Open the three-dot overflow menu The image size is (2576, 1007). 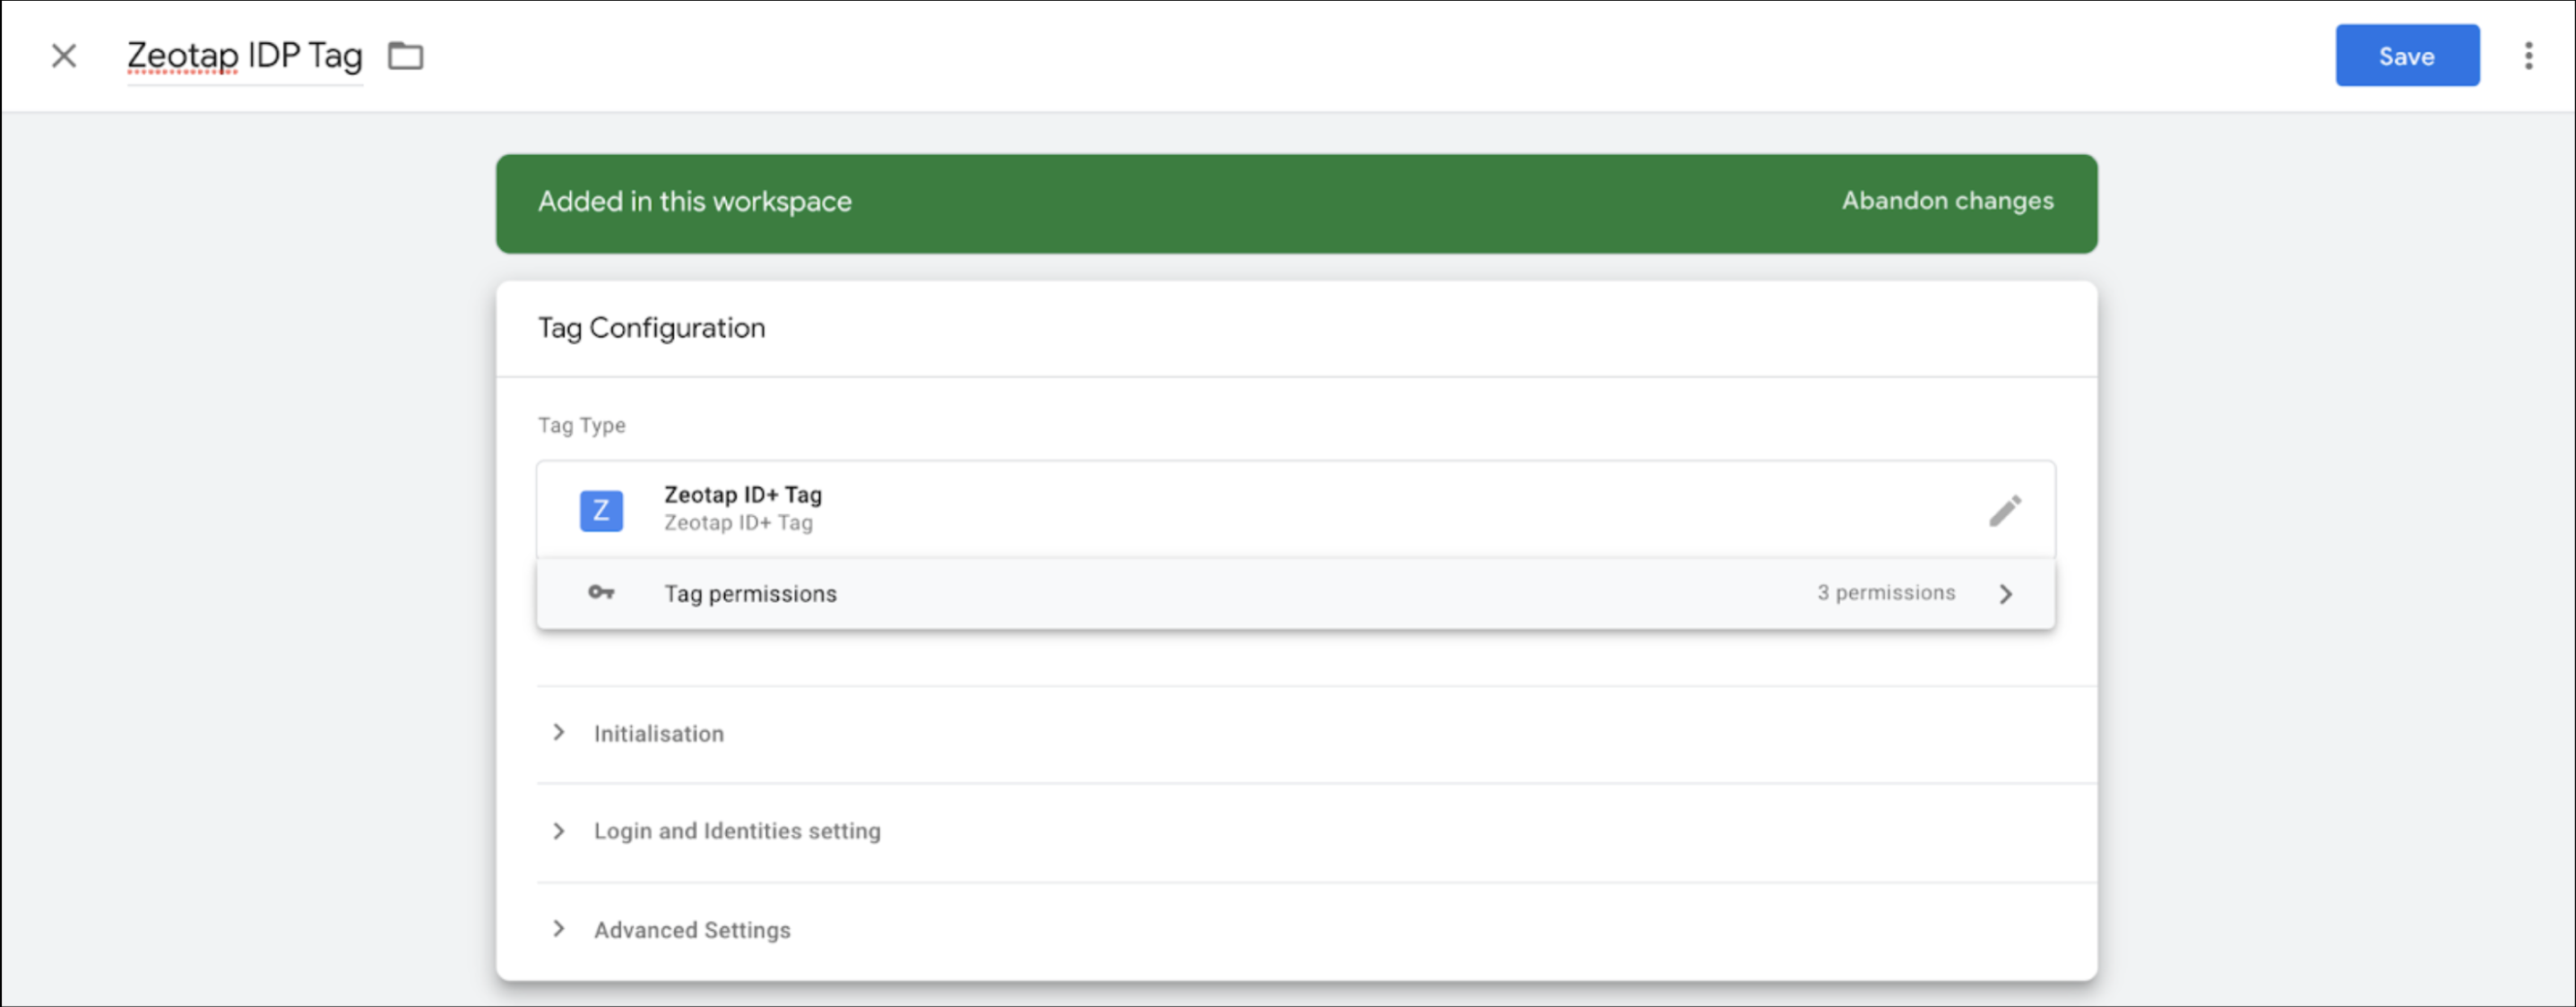[2528, 56]
